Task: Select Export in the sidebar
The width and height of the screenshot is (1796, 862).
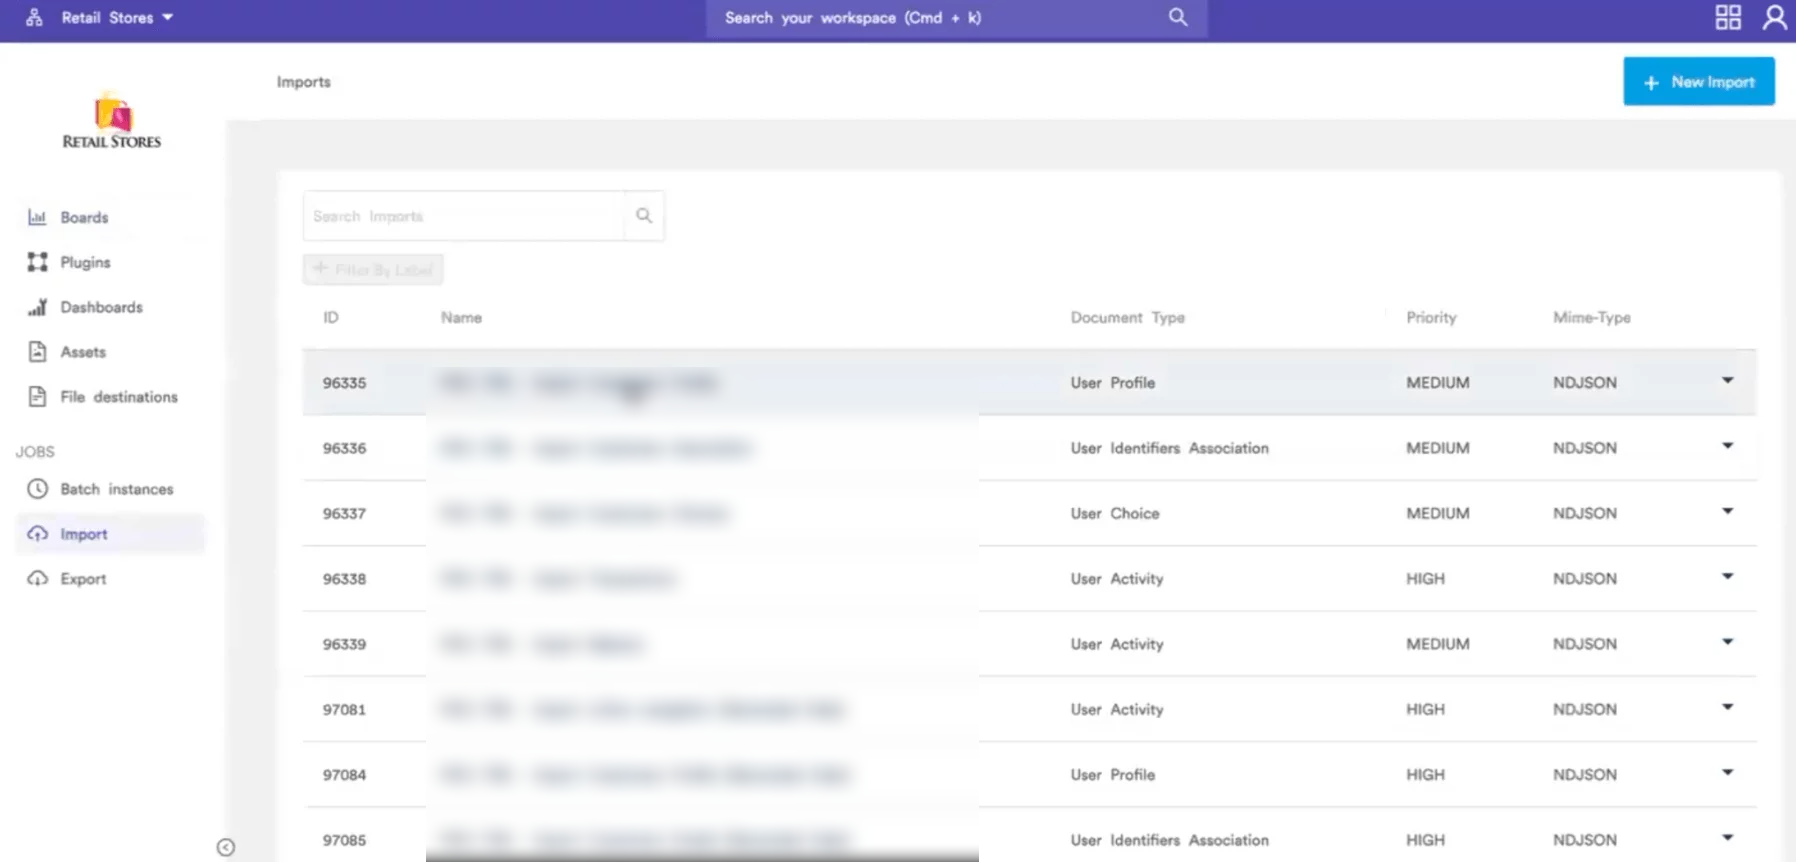Action: pos(83,579)
